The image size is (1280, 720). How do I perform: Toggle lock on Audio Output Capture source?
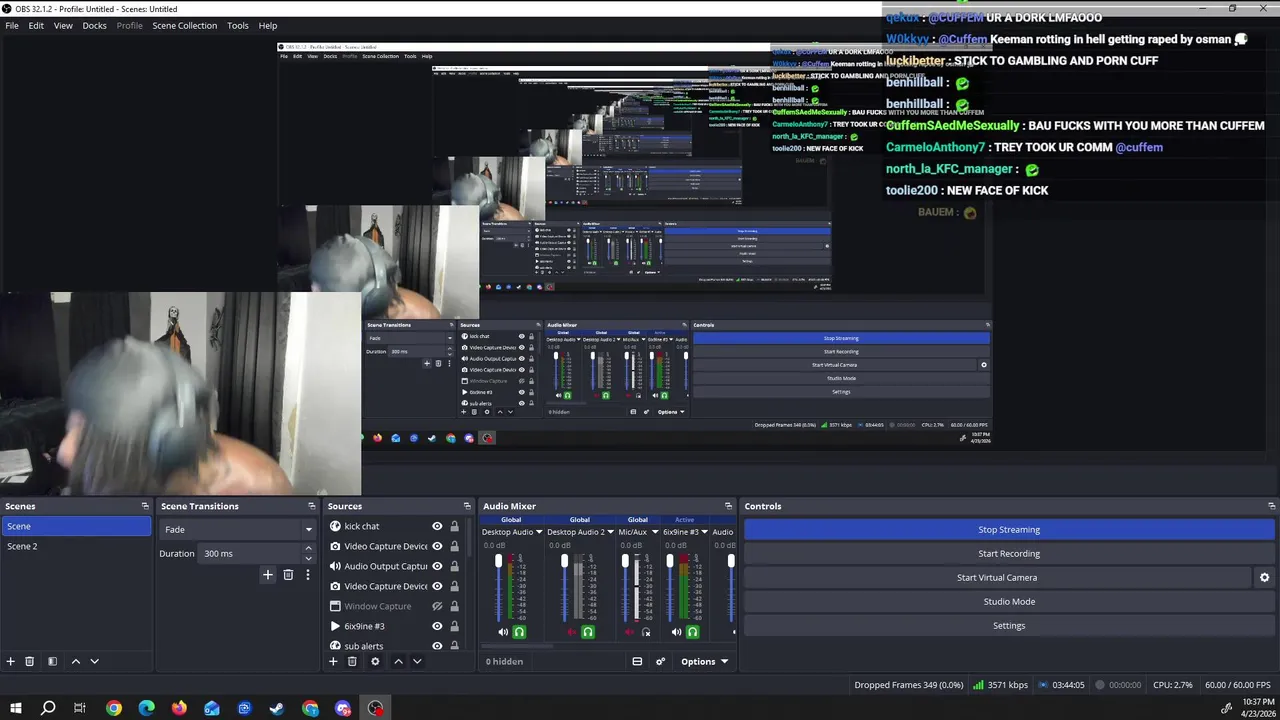tap(454, 566)
